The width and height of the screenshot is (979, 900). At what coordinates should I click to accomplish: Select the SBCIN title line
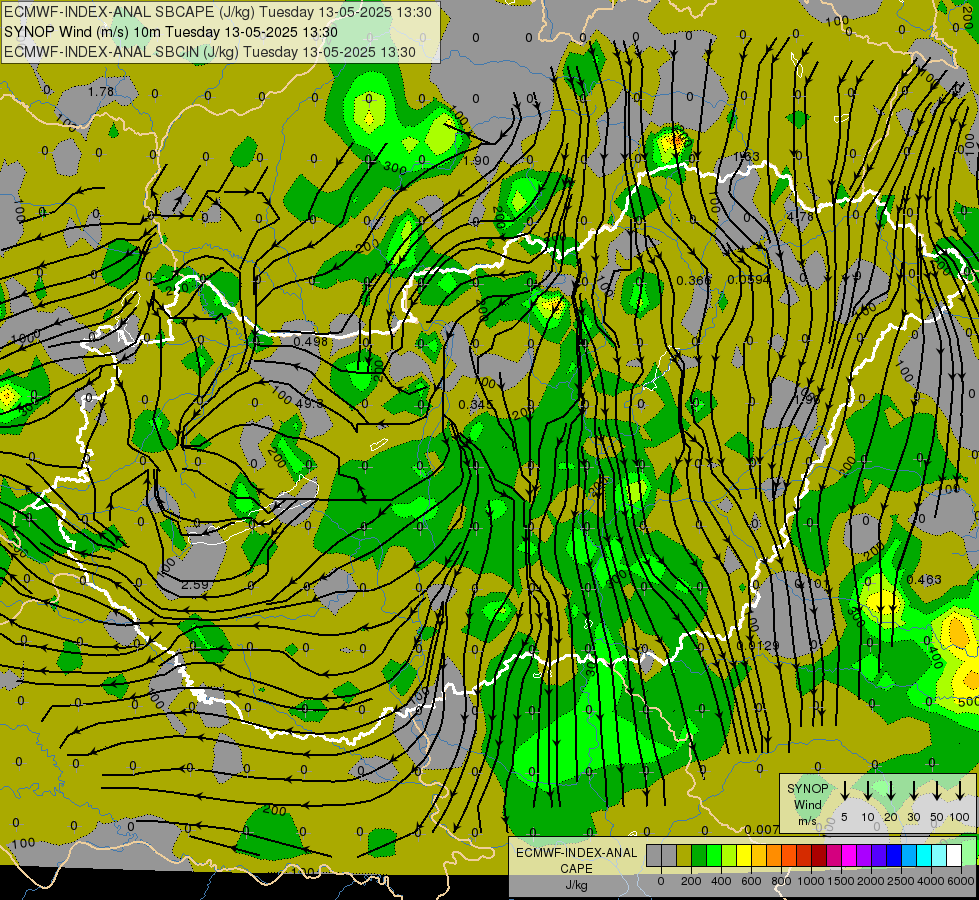209,52
